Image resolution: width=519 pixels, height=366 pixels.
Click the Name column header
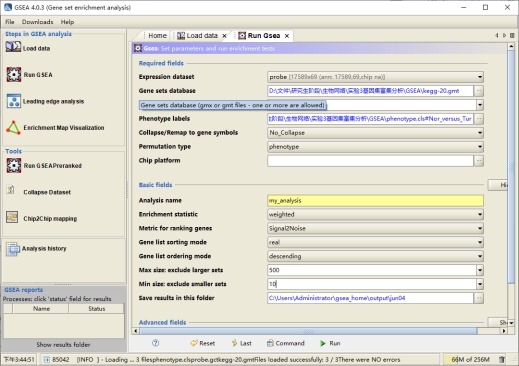41,309
